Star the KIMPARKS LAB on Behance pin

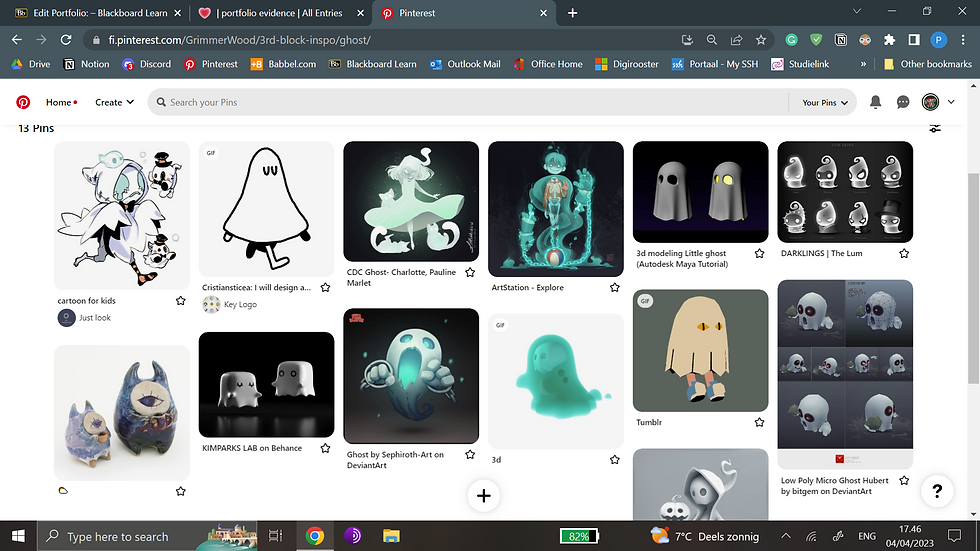(326, 449)
